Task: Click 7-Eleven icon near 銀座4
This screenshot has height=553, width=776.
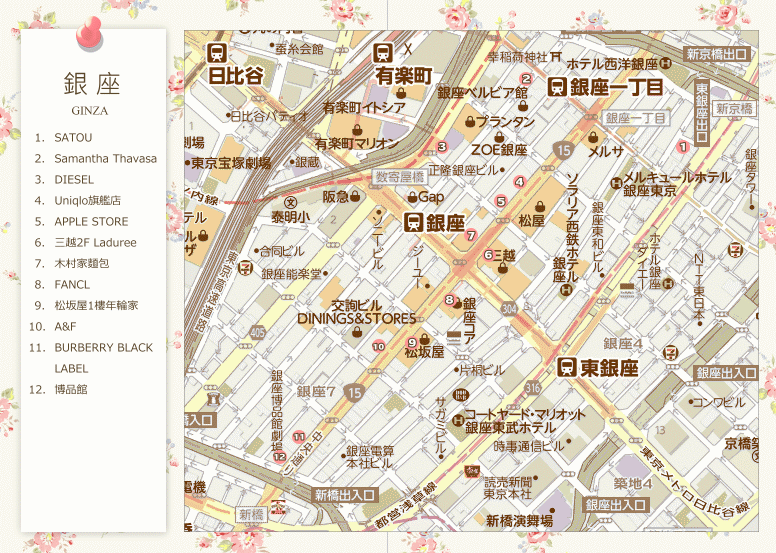Action: 671,352
